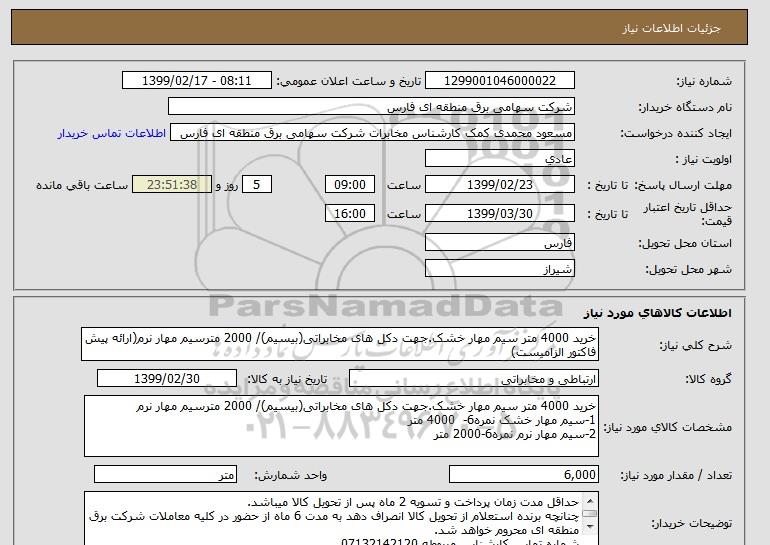Click general need description text box
Image resolution: width=770 pixels, height=545 pixels.
point(340,345)
